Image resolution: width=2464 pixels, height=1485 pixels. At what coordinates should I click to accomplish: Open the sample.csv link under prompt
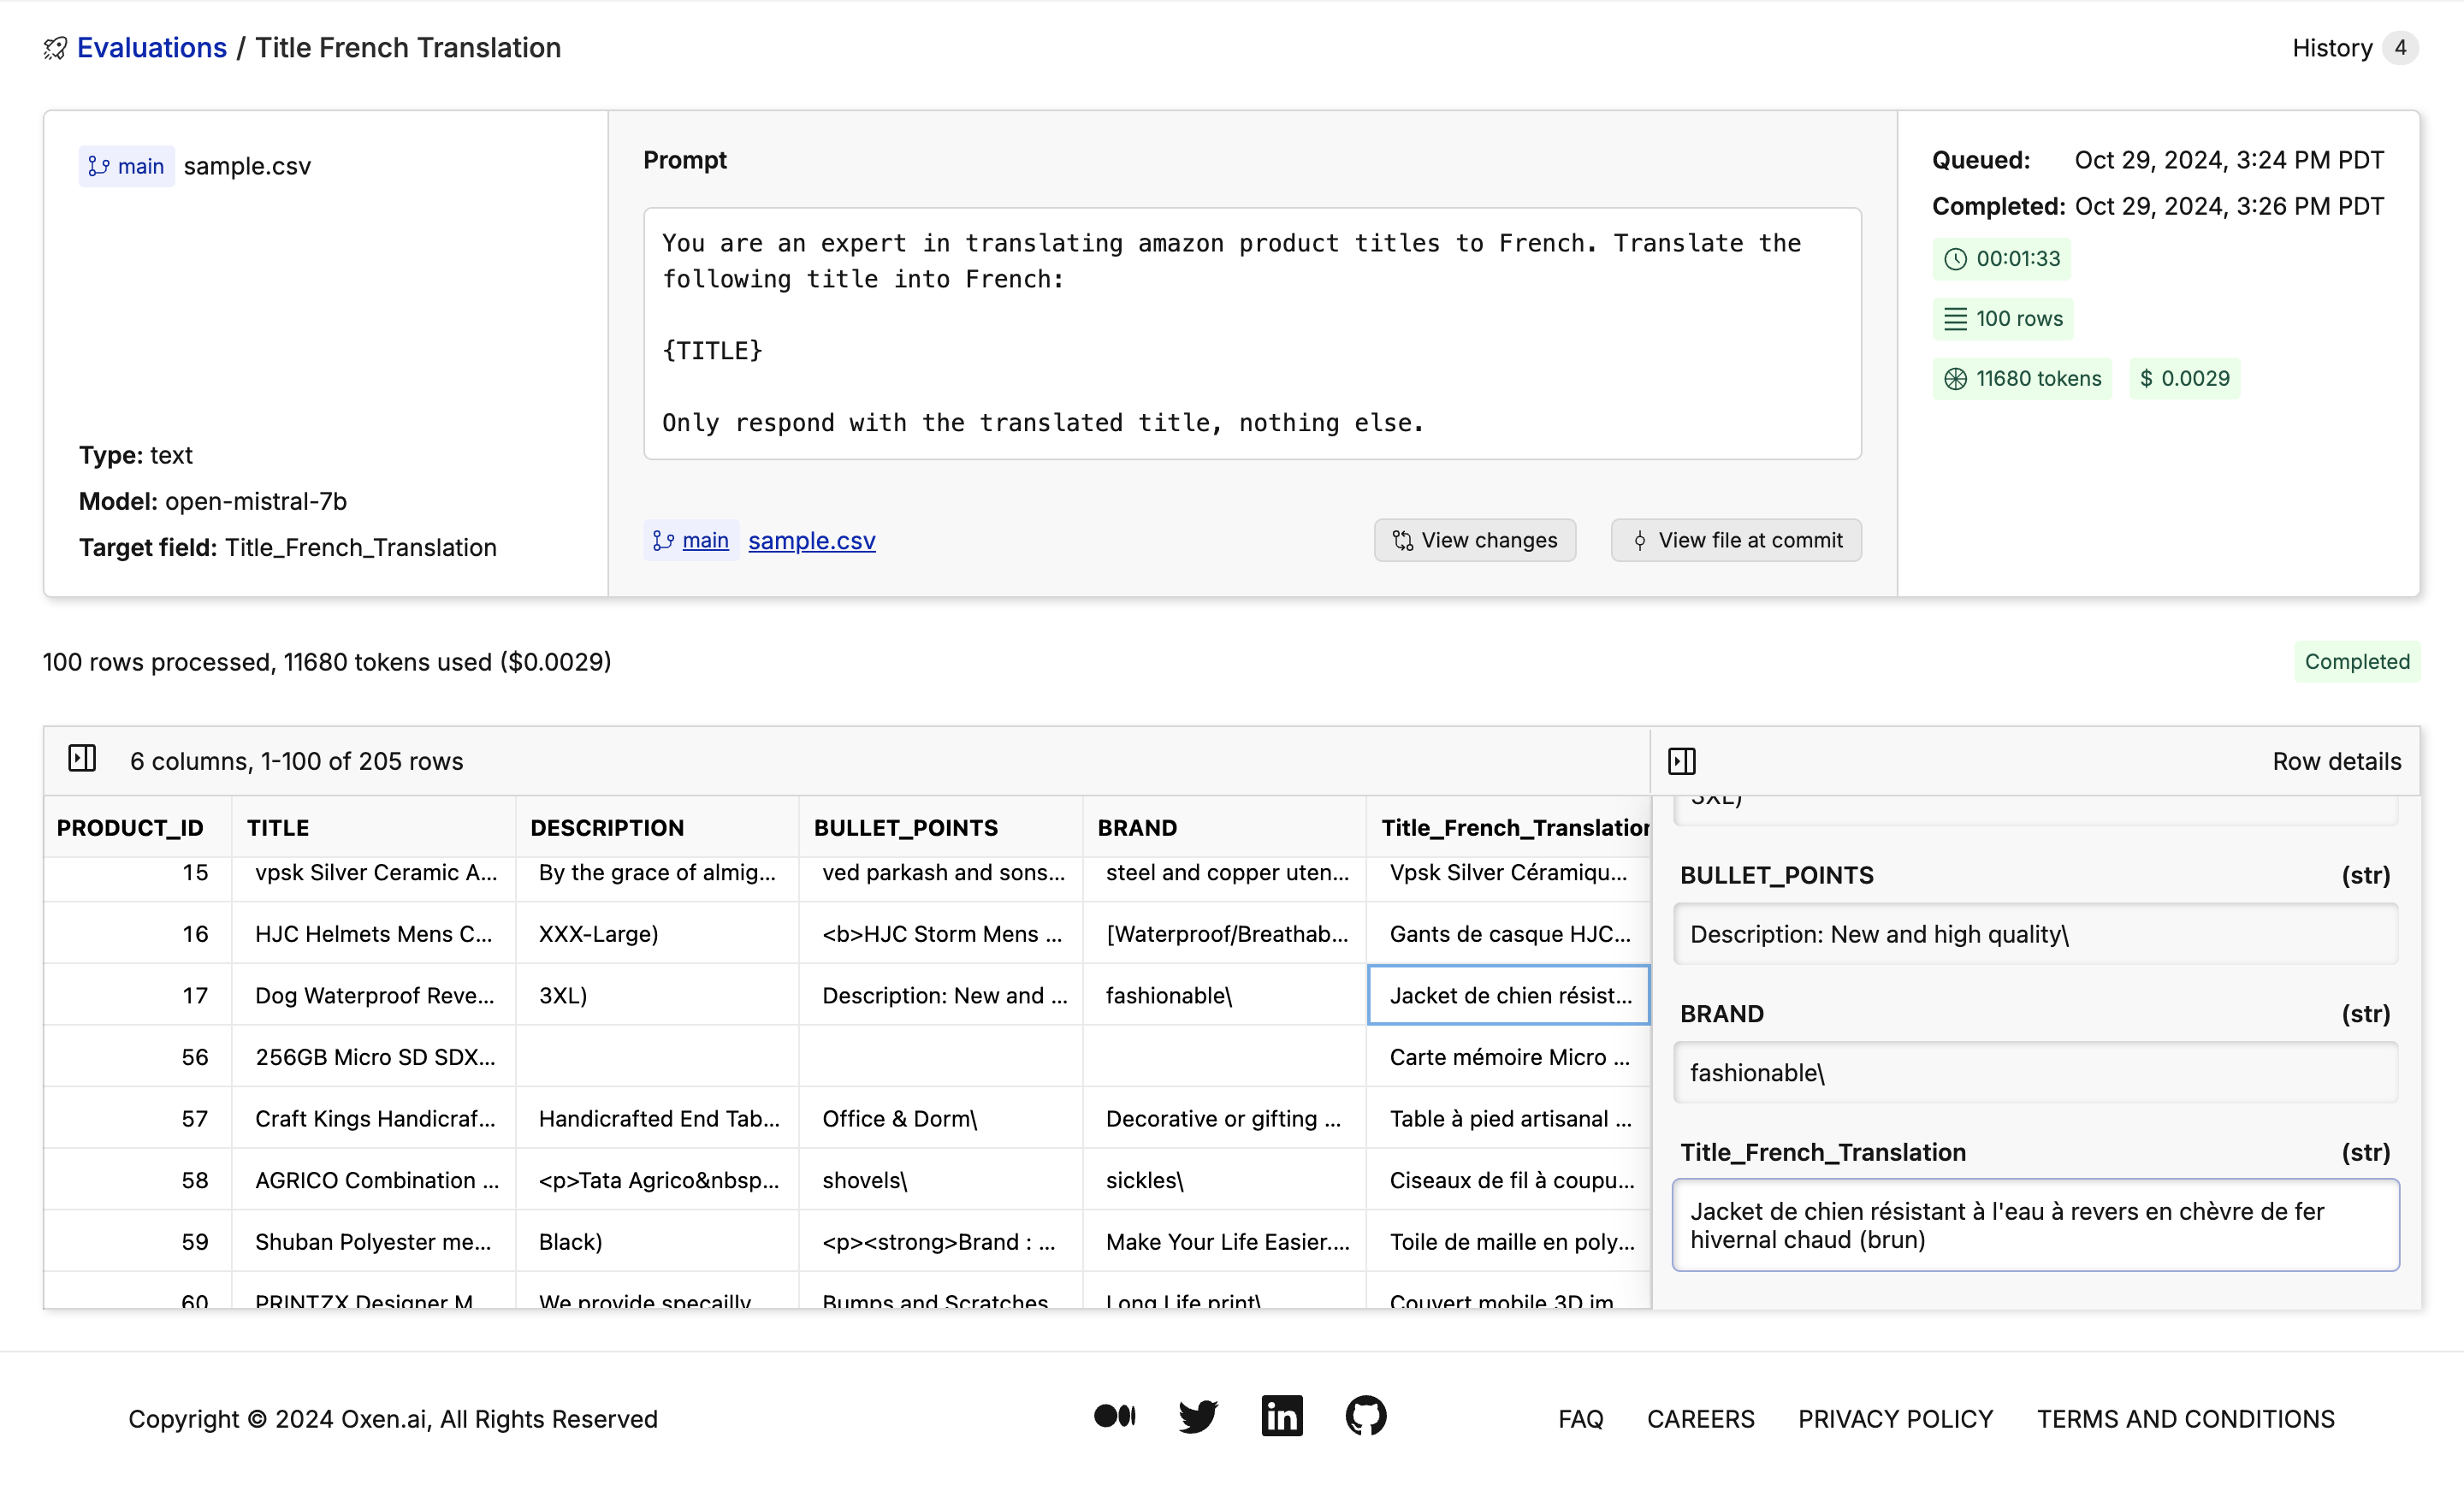point(811,540)
